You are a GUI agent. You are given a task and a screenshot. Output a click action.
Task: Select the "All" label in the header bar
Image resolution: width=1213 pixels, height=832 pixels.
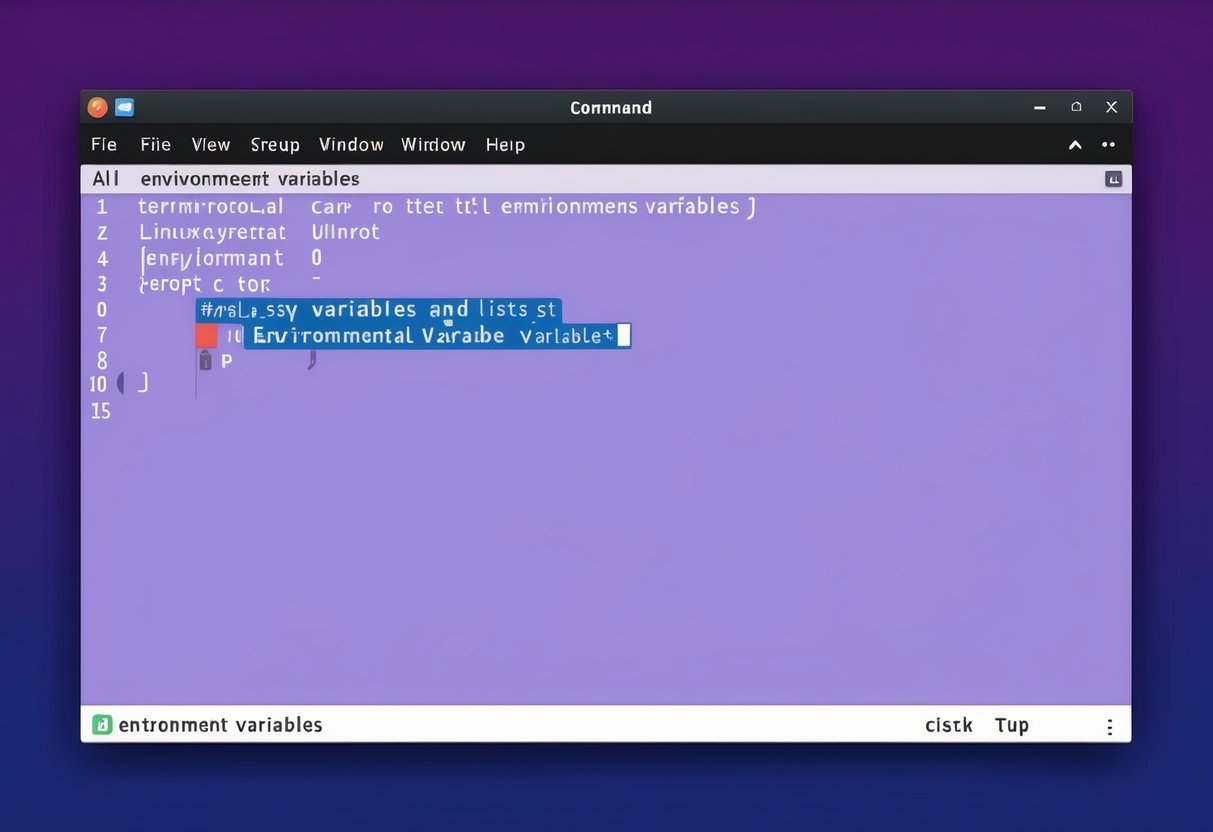tap(105, 179)
